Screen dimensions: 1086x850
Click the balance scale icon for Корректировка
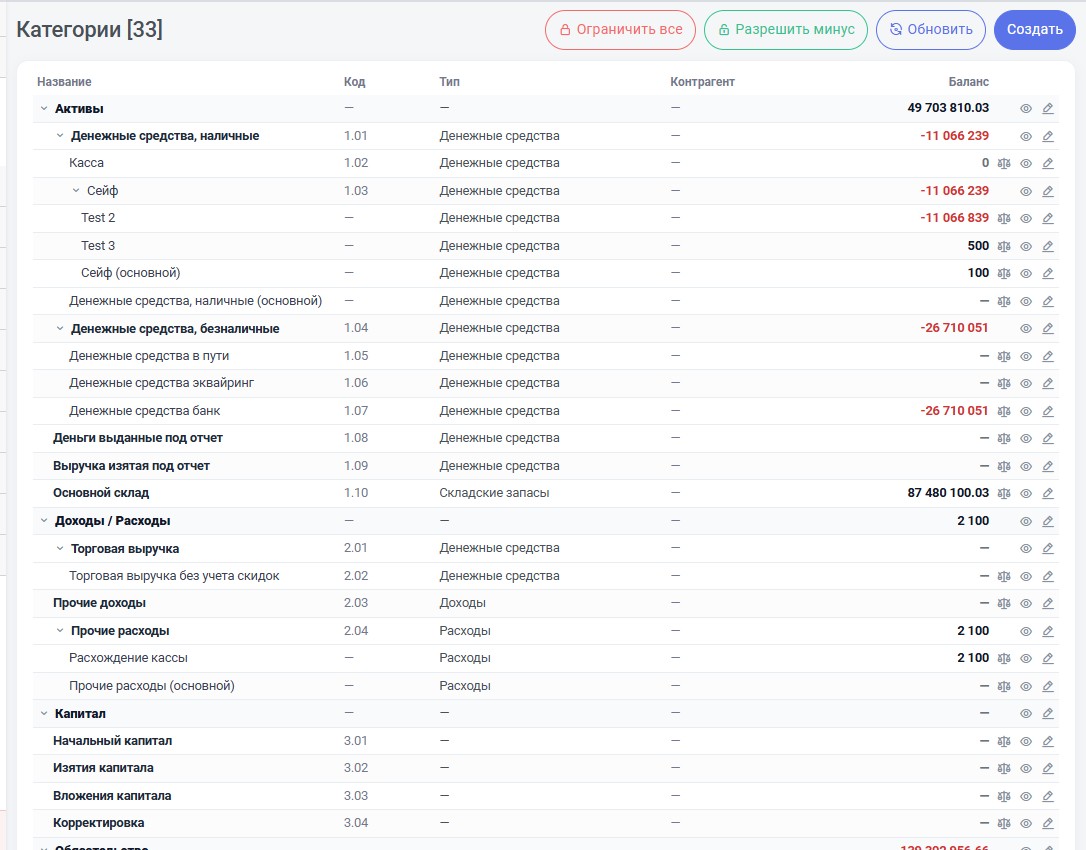point(1004,824)
